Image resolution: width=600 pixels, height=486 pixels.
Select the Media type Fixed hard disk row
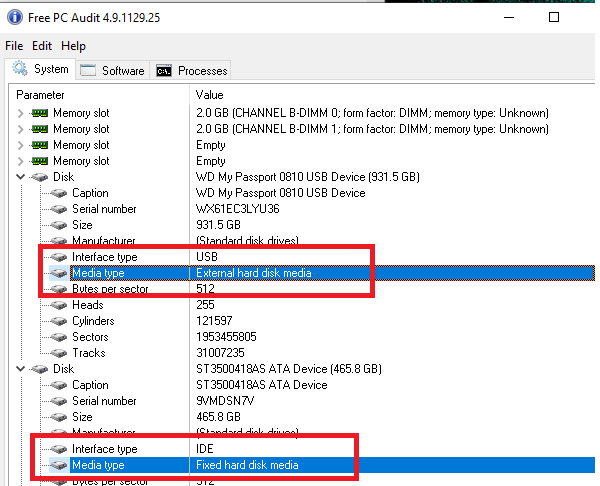302,465
